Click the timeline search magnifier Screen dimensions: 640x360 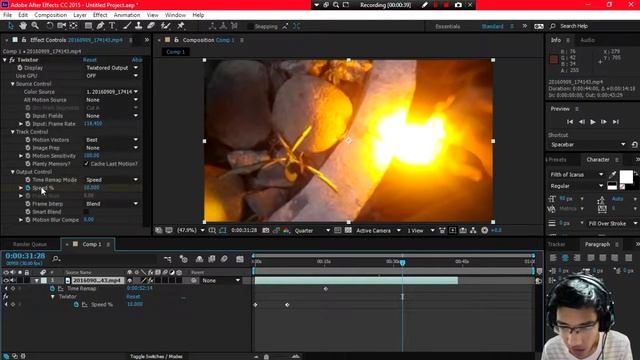tap(56, 259)
